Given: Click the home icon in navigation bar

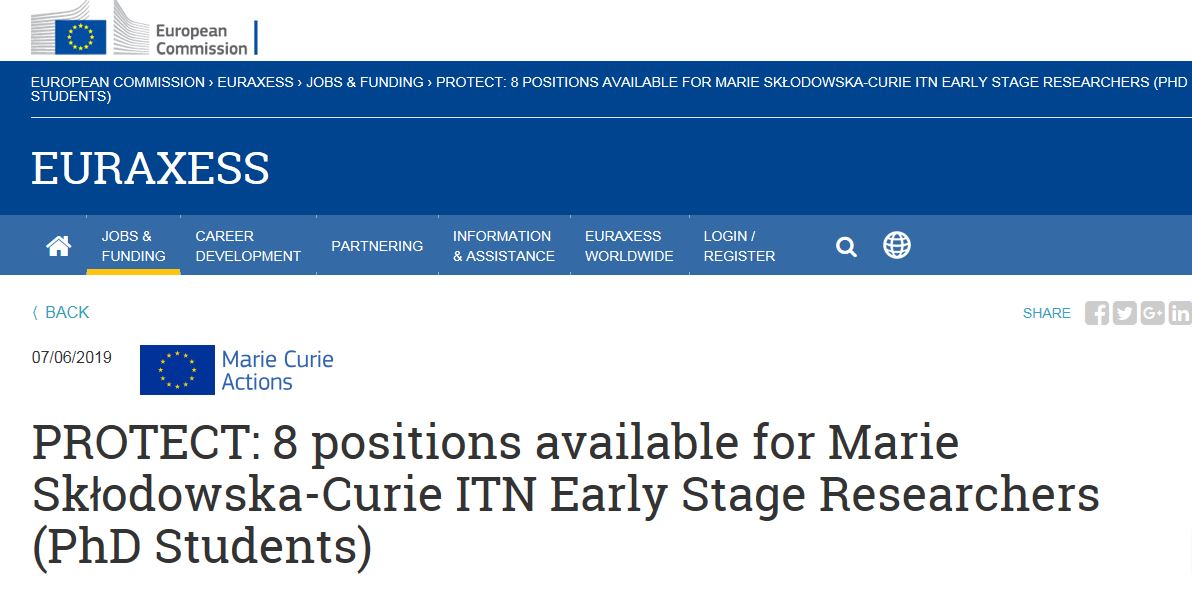Looking at the screenshot, I should pyautogui.click(x=59, y=246).
